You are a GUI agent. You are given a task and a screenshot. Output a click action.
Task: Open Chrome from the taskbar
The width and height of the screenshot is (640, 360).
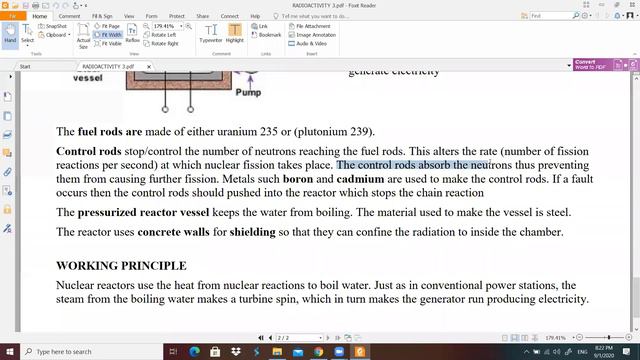(x=318, y=351)
